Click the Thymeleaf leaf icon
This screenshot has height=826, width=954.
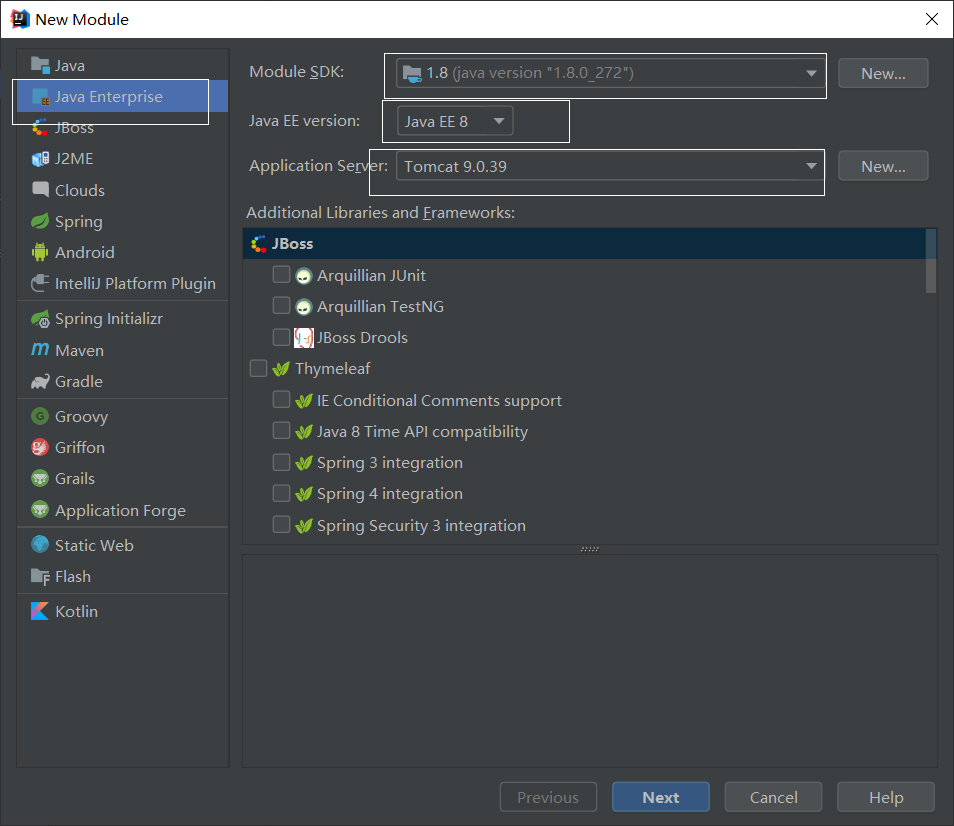click(281, 369)
